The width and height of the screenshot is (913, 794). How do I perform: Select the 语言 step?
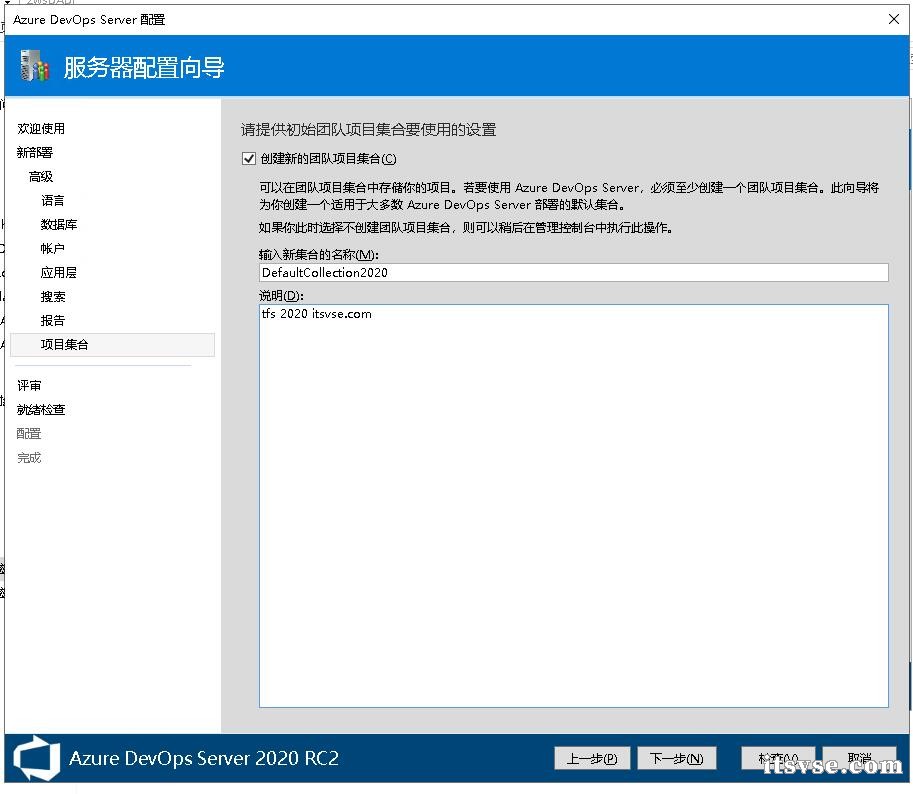52,201
